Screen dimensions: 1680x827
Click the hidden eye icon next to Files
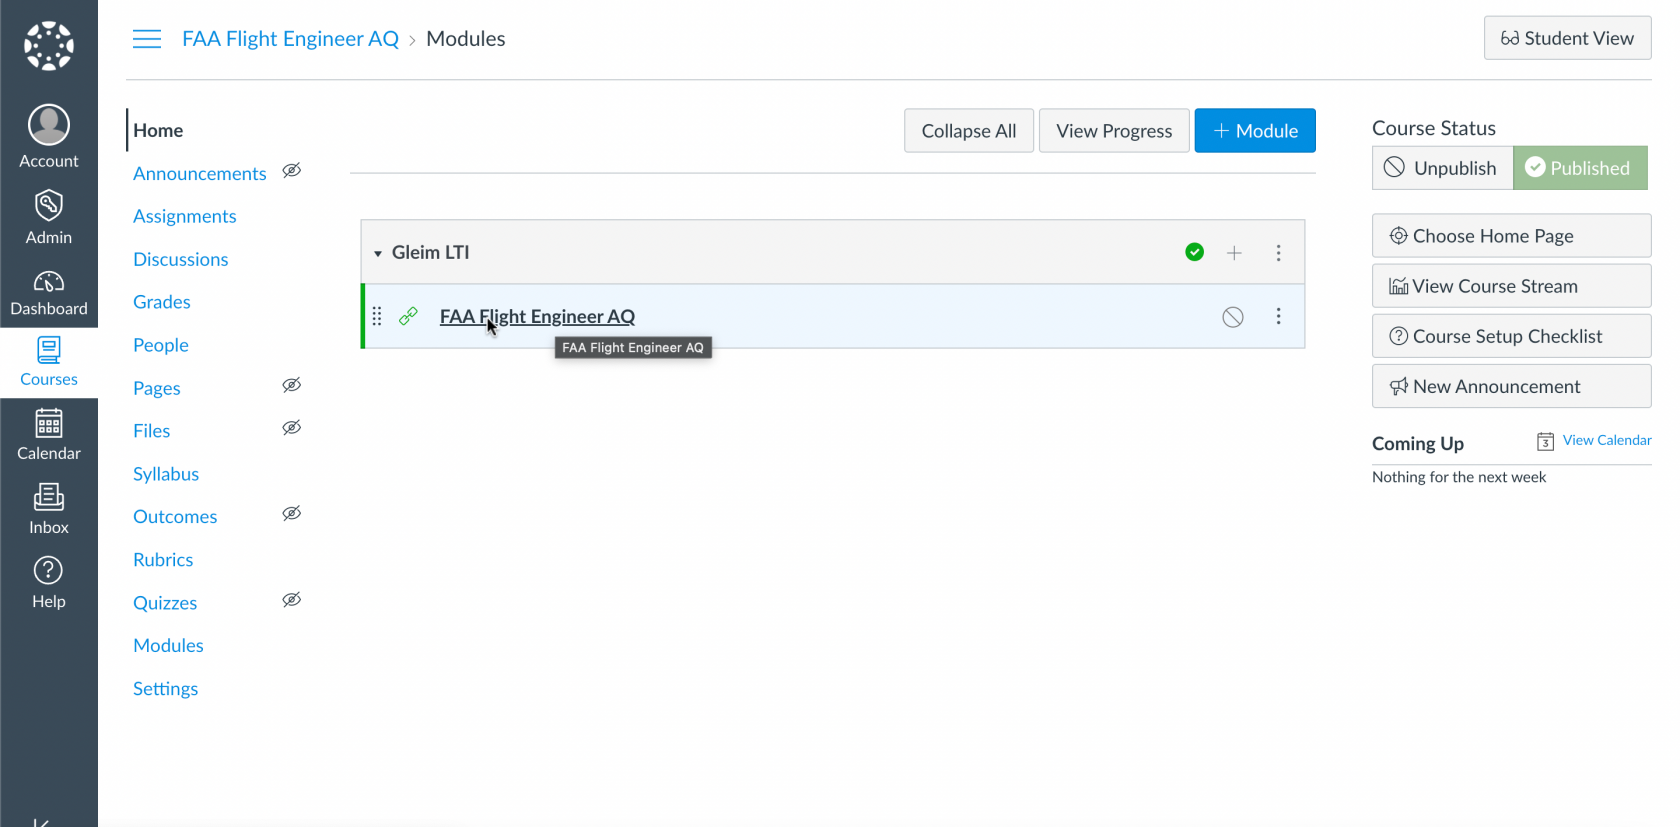pyautogui.click(x=291, y=428)
